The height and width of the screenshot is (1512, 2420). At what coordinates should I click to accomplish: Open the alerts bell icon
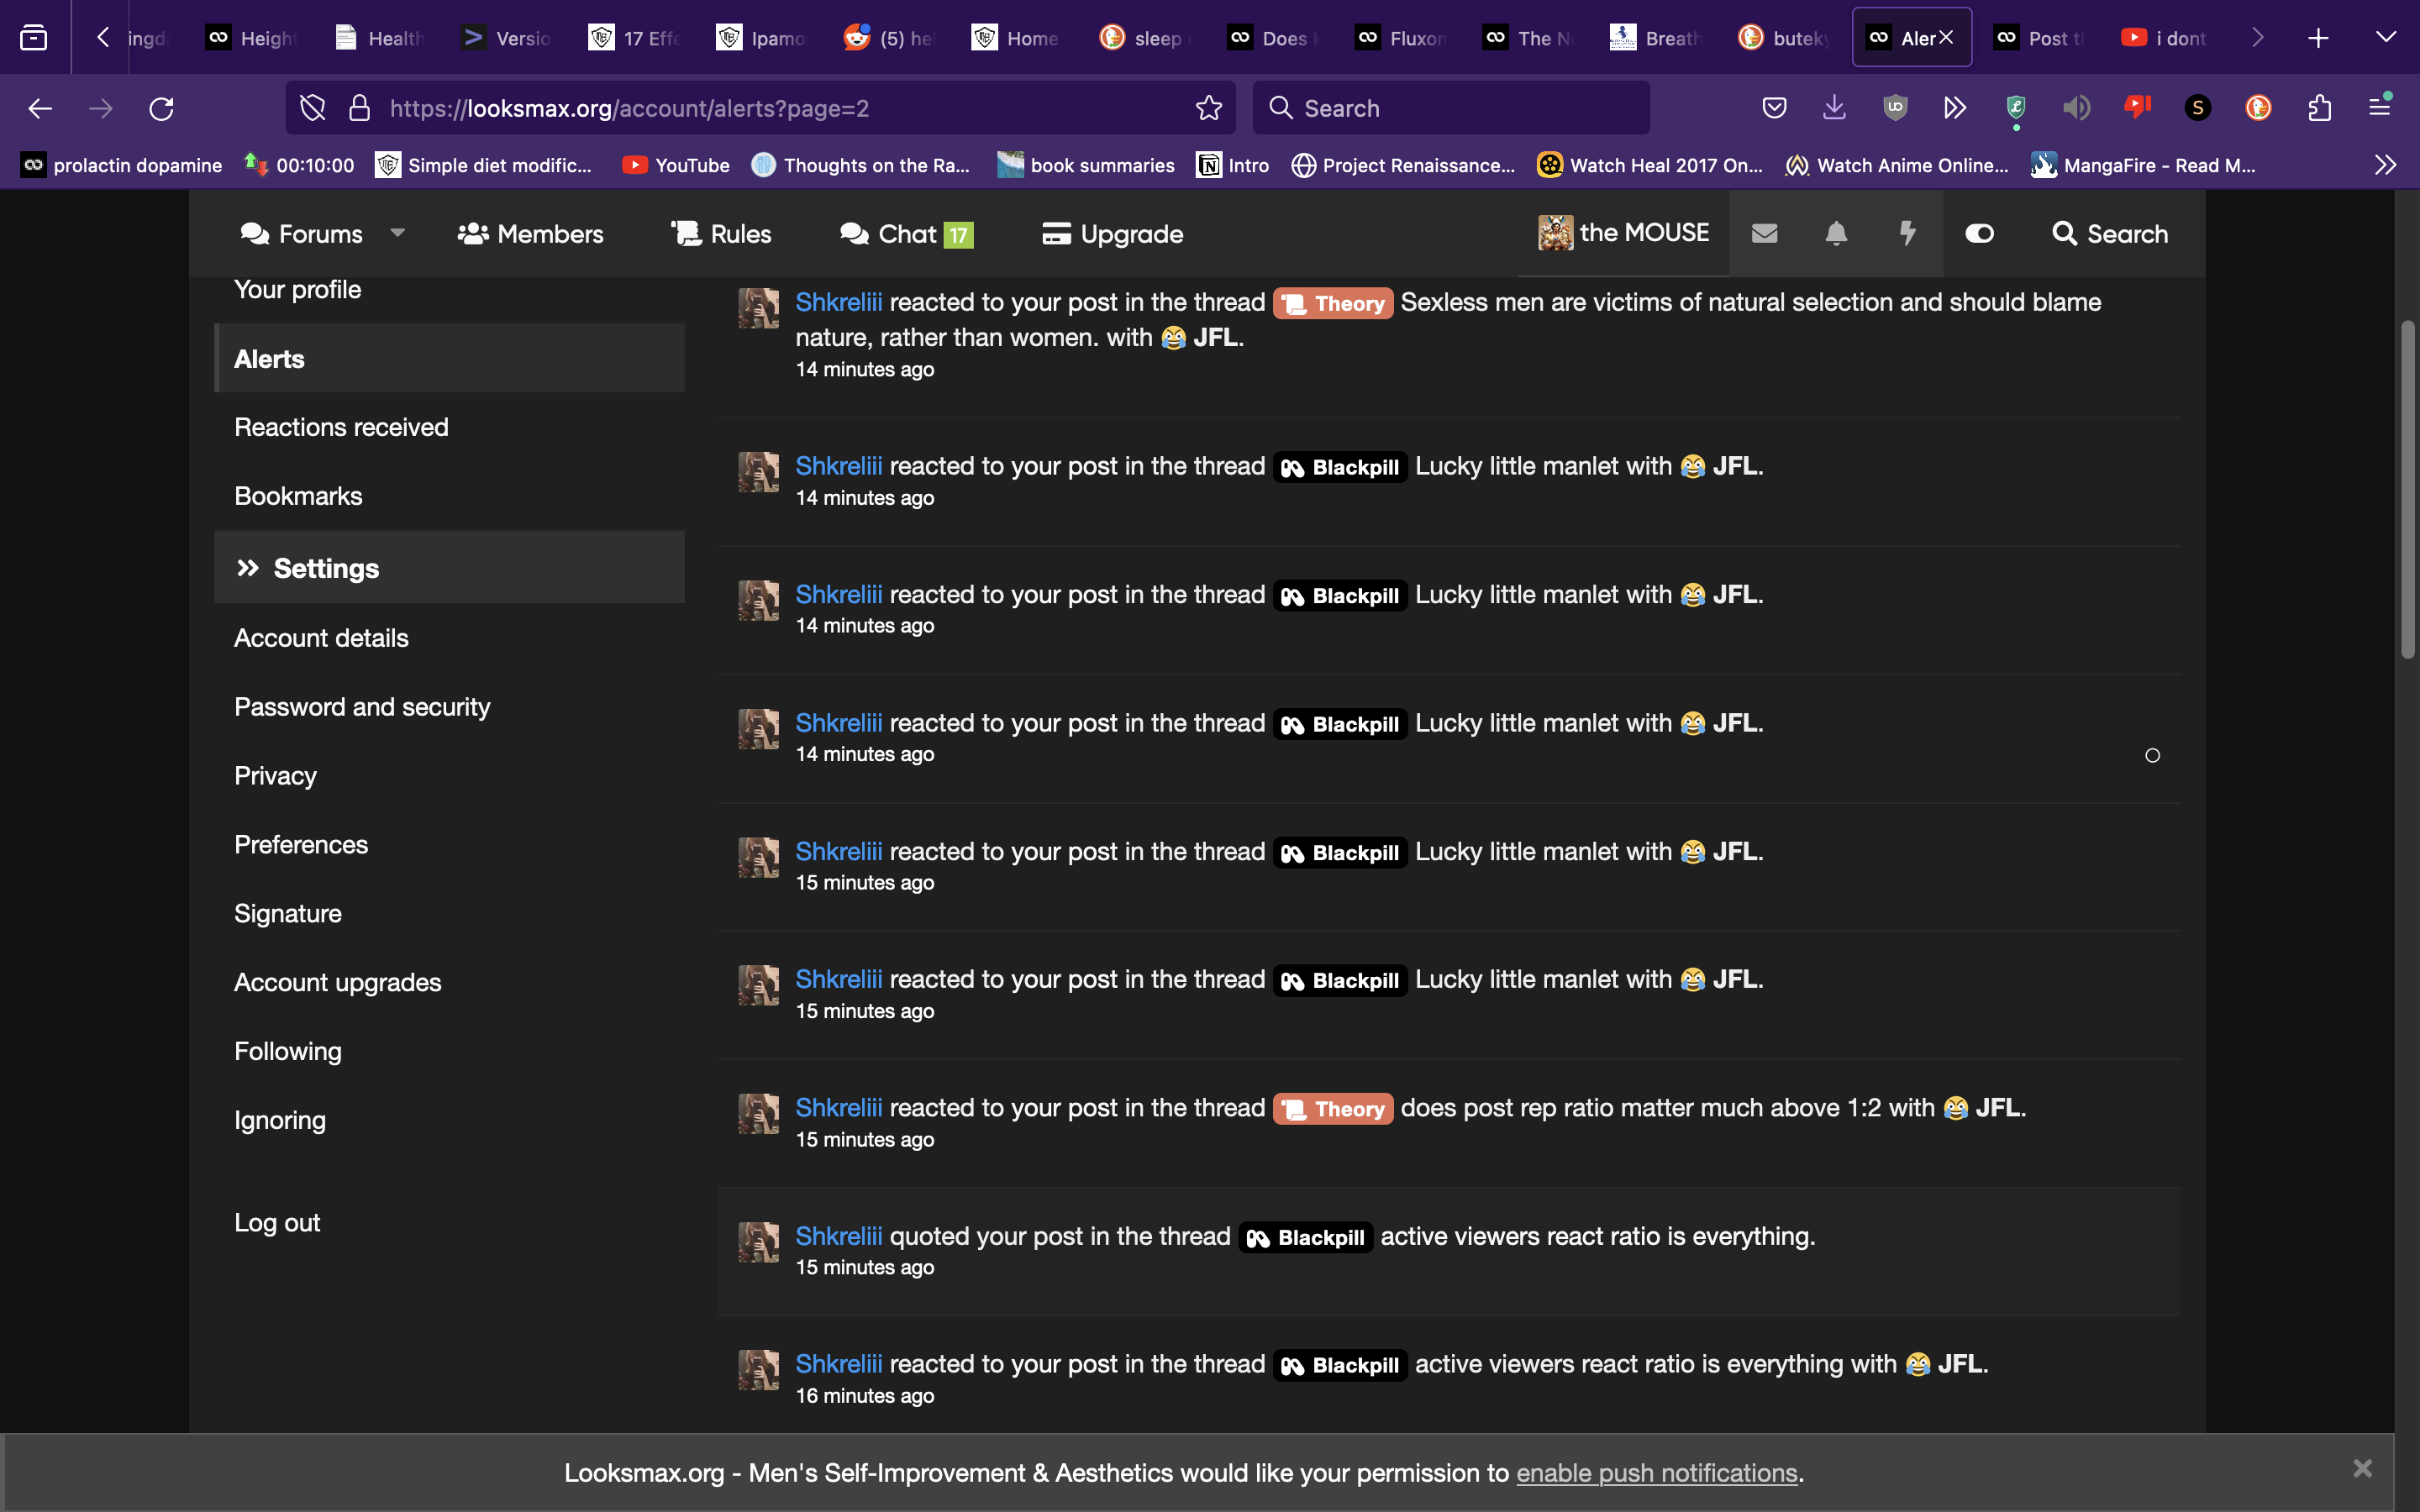pos(1836,233)
